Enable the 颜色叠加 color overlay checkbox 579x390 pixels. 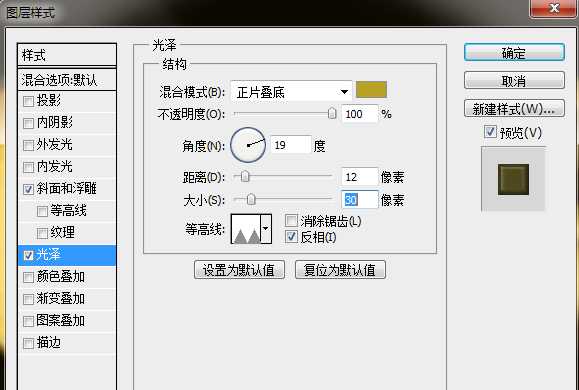pyautogui.click(x=28, y=277)
